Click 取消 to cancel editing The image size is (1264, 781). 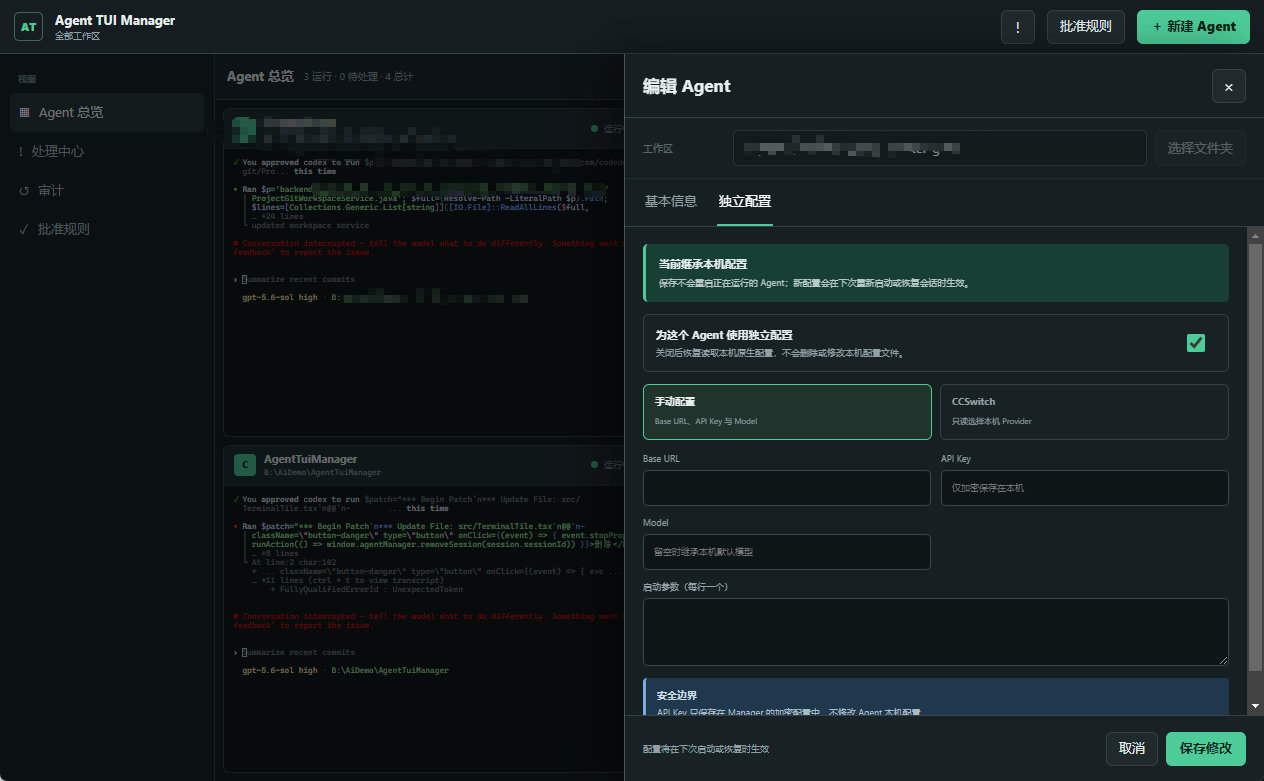(1132, 748)
